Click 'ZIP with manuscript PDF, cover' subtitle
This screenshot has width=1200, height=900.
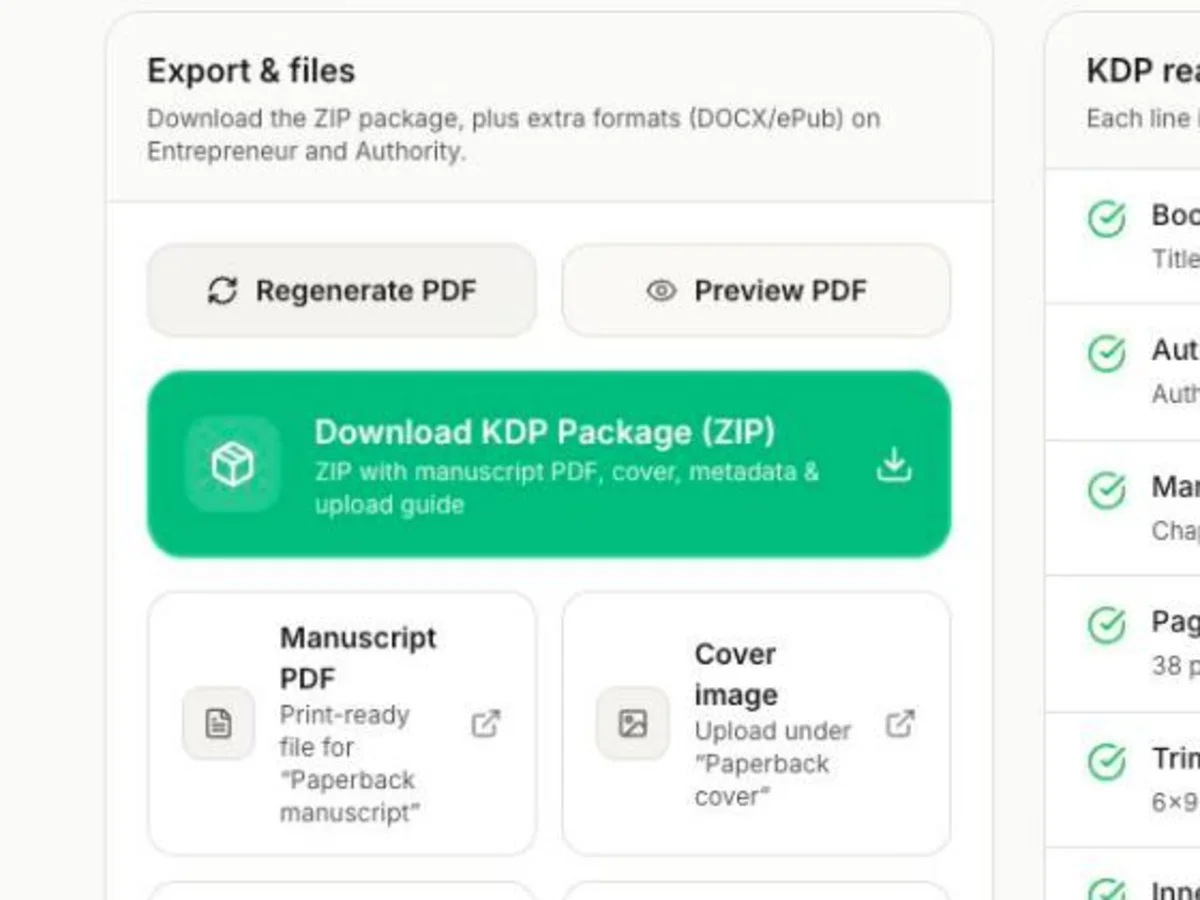point(567,488)
